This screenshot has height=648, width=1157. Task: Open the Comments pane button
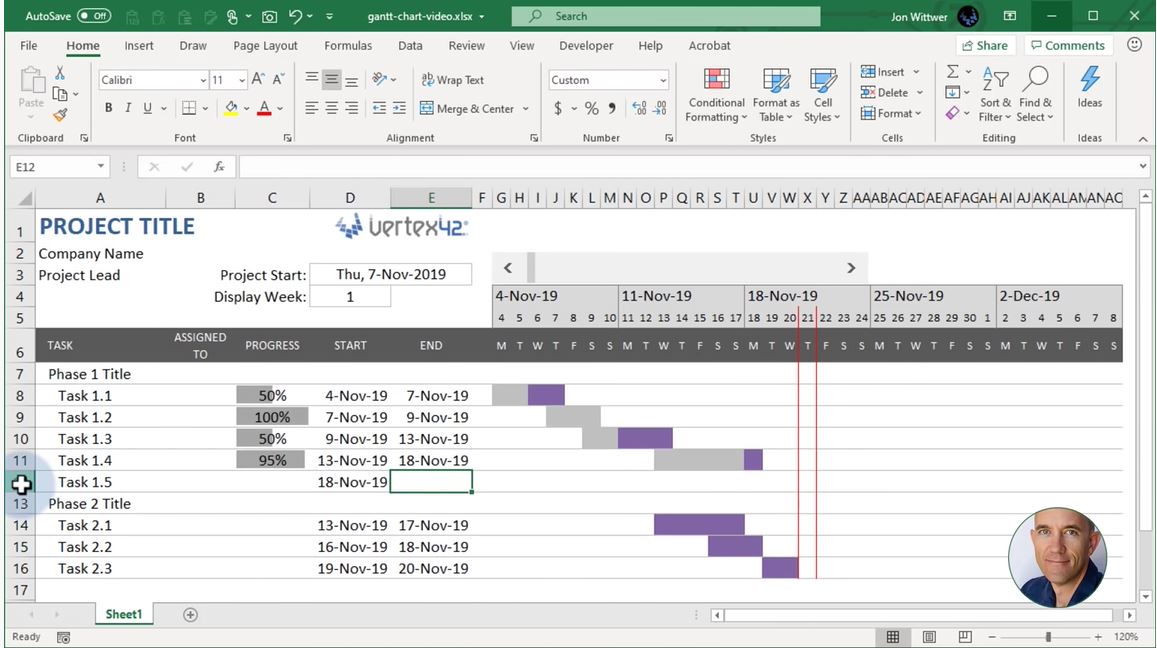[x=1068, y=45]
